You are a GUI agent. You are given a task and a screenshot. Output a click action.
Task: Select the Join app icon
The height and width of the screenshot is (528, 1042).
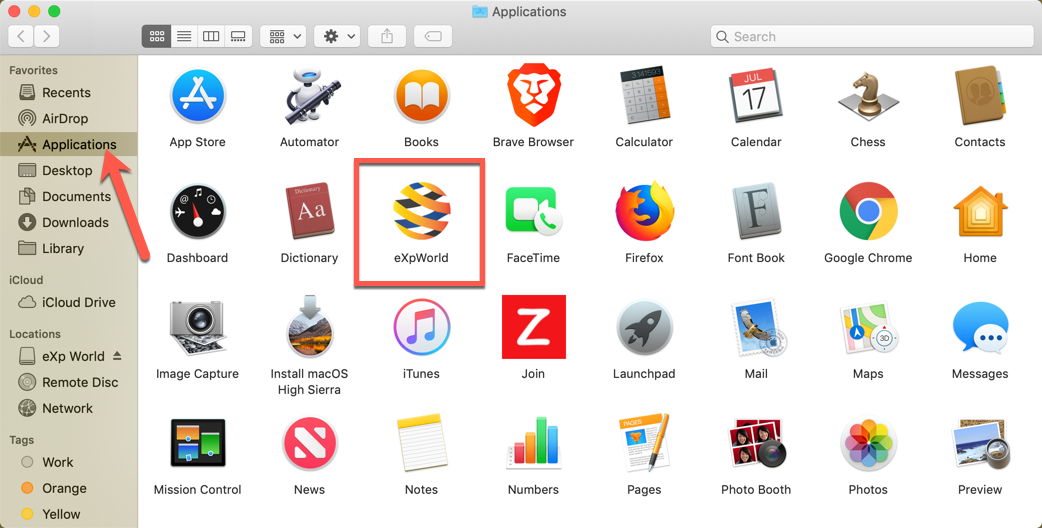(534, 327)
